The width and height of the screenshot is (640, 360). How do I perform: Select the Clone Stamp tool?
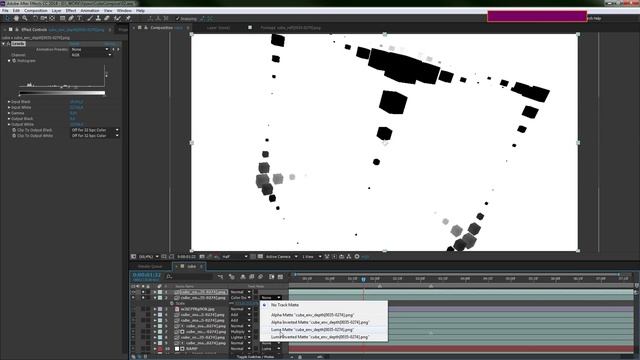98,18
